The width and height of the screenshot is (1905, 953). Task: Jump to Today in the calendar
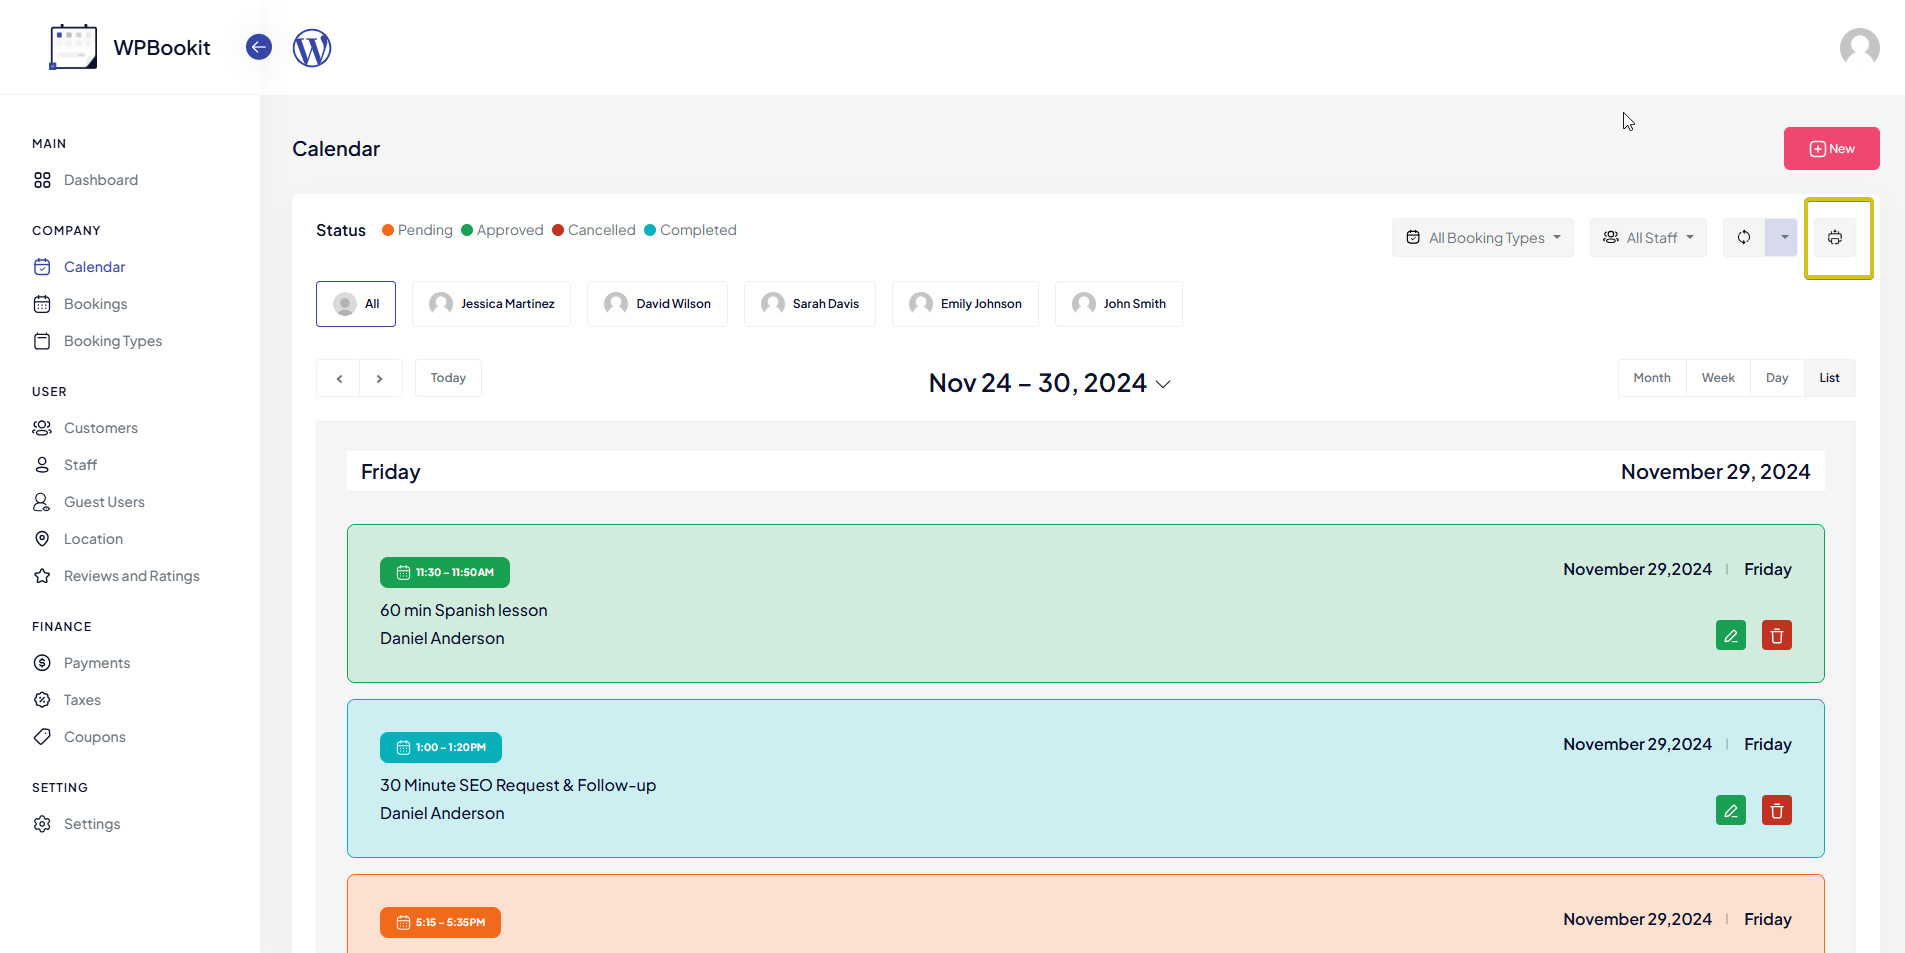448,378
